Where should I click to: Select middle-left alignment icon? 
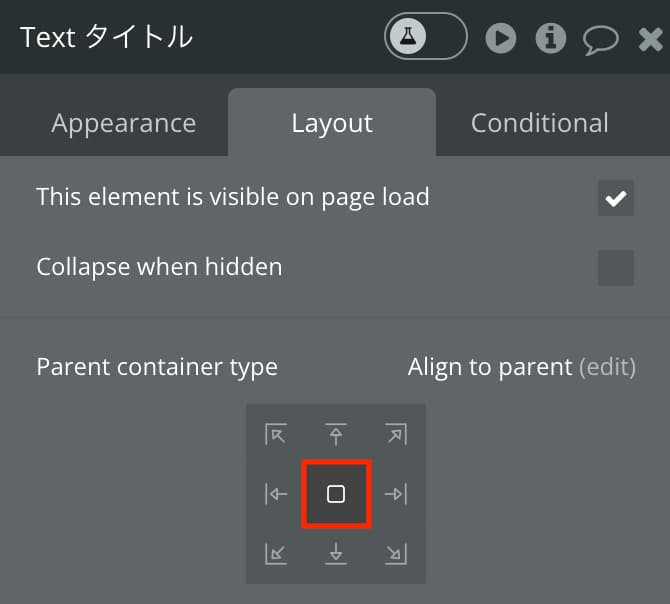[276, 494]
